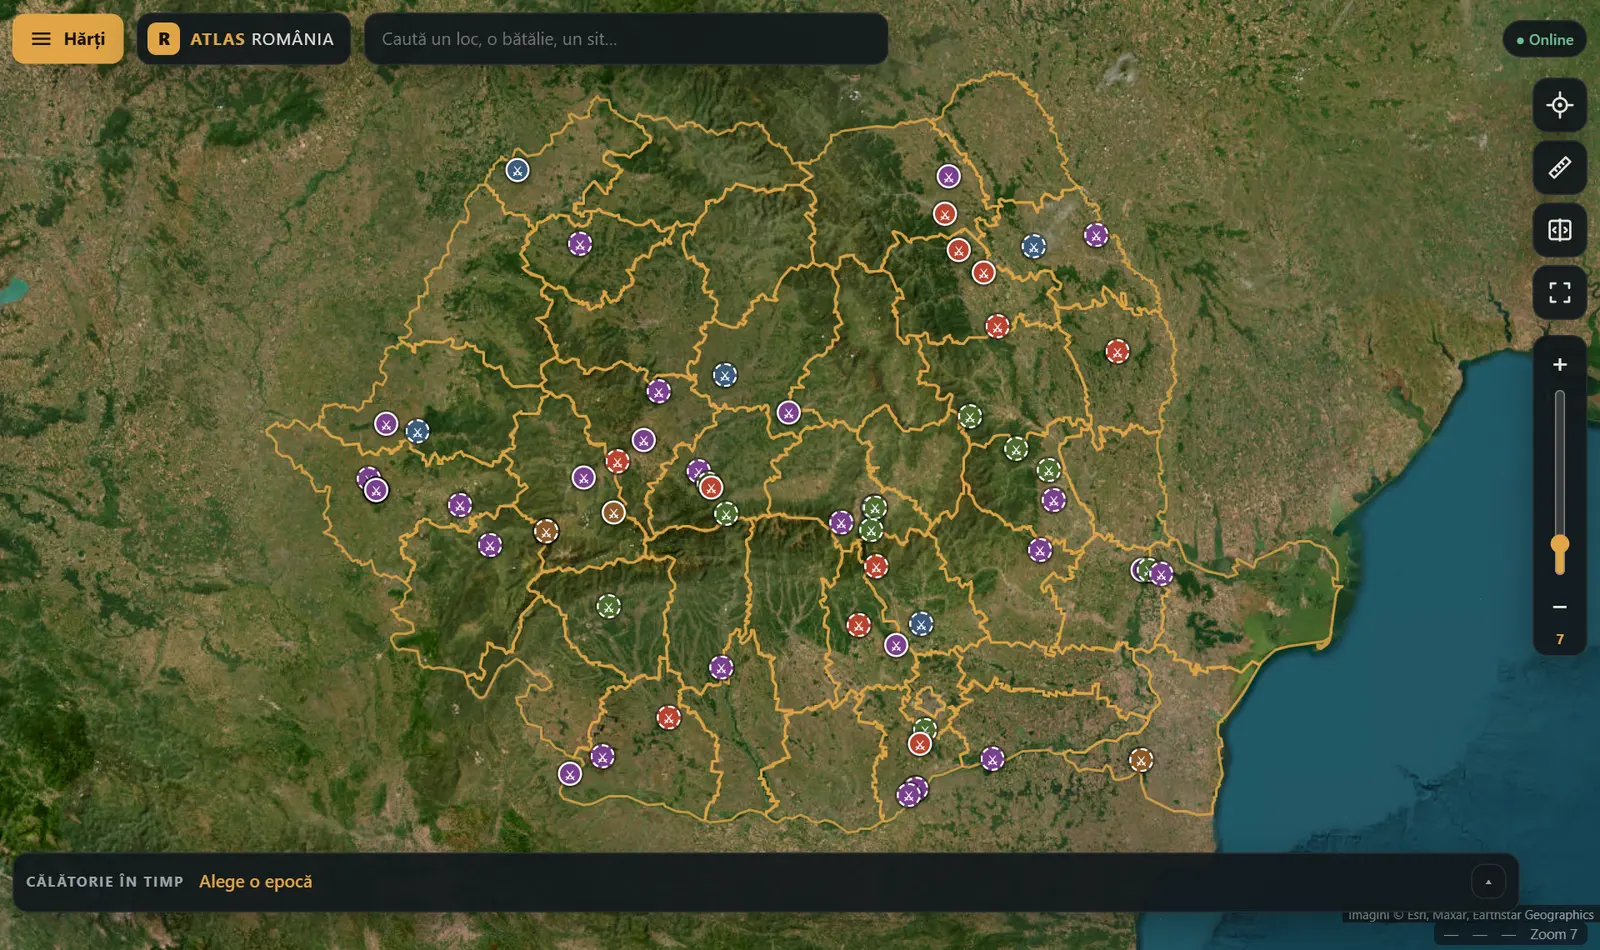Click the Online status indicator
Image resolution: width=1600 pixels, height=950 pixels.
(1545, 40)
